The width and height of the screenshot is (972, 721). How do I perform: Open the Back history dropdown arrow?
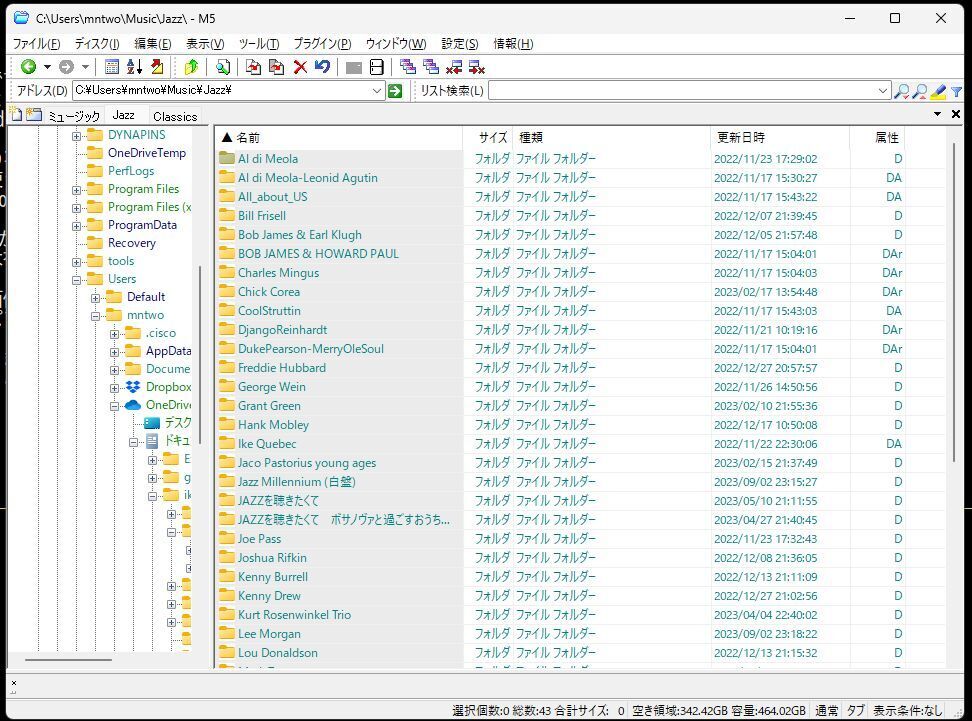point(47,67)
